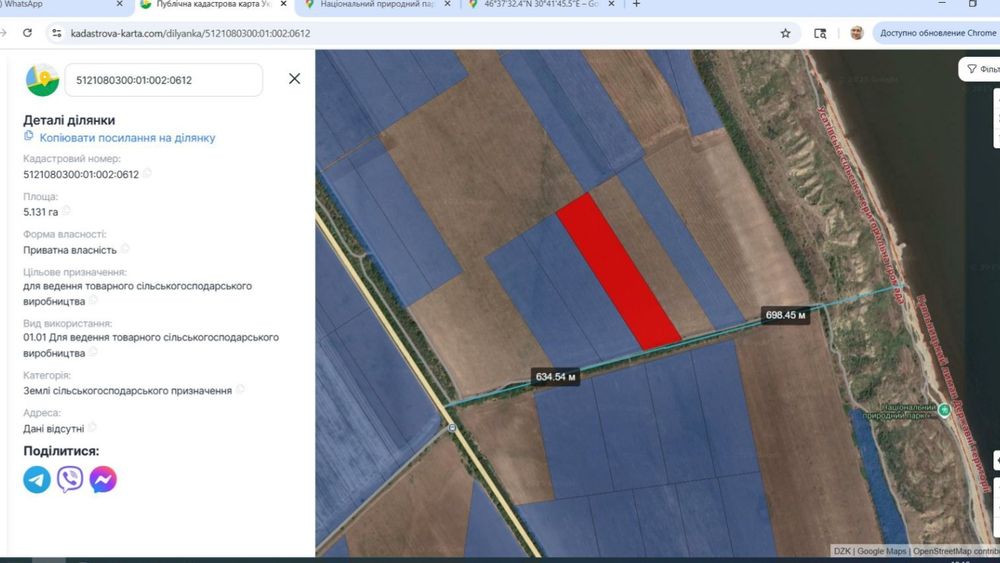The height and width of the screenshot is (563, 1000).
Task: Select the text 5121080300:01:002:0612 under Кадастровий номер
Action: coord(81,174)
